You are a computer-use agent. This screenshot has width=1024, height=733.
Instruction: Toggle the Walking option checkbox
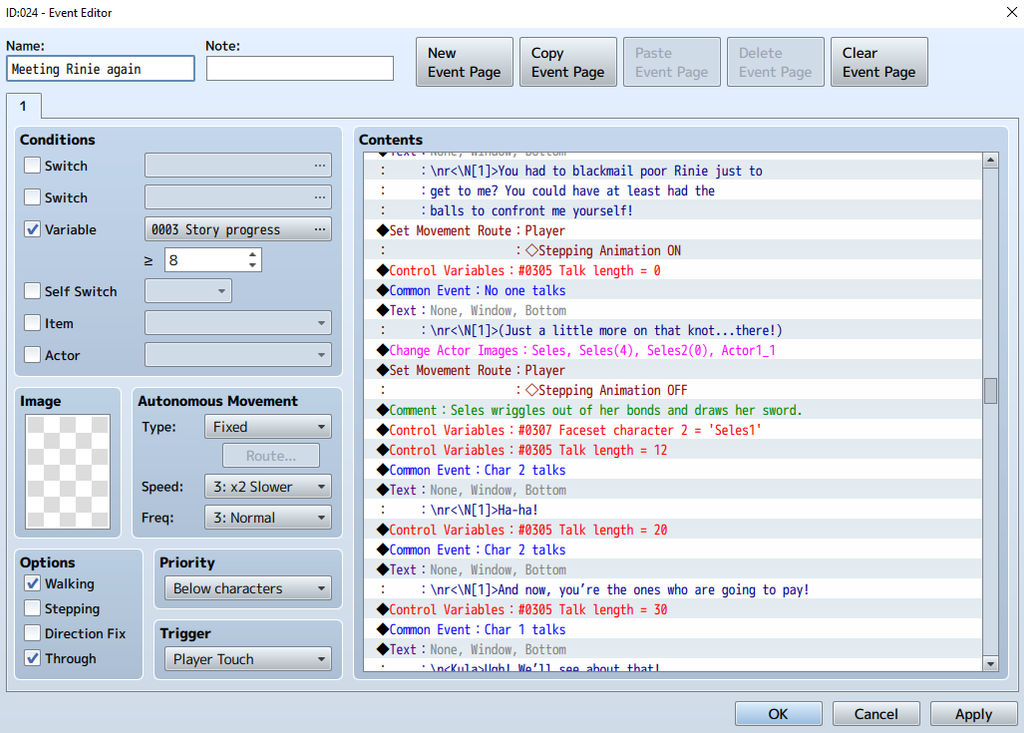(32, 583)
